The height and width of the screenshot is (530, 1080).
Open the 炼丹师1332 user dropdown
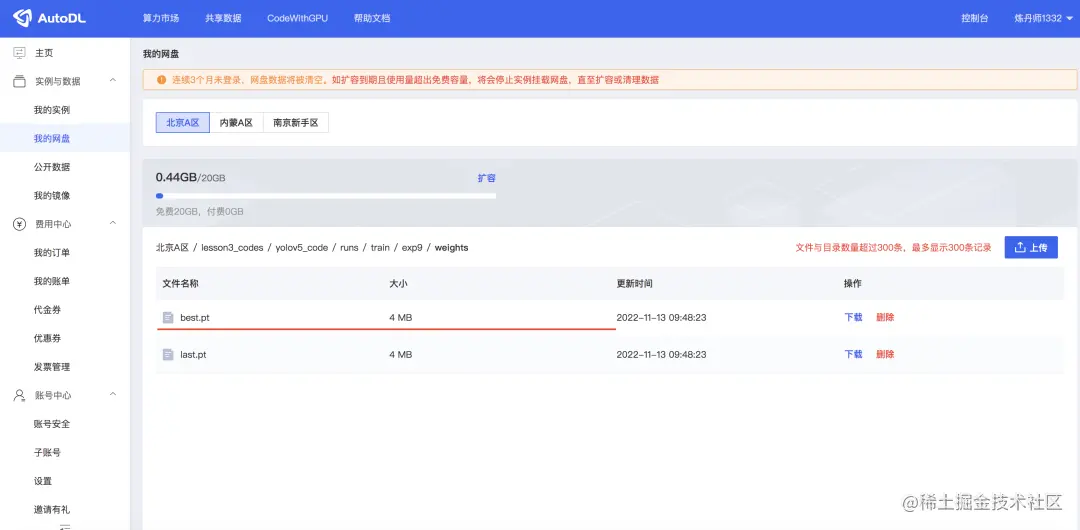click(x=1043, y=19)
